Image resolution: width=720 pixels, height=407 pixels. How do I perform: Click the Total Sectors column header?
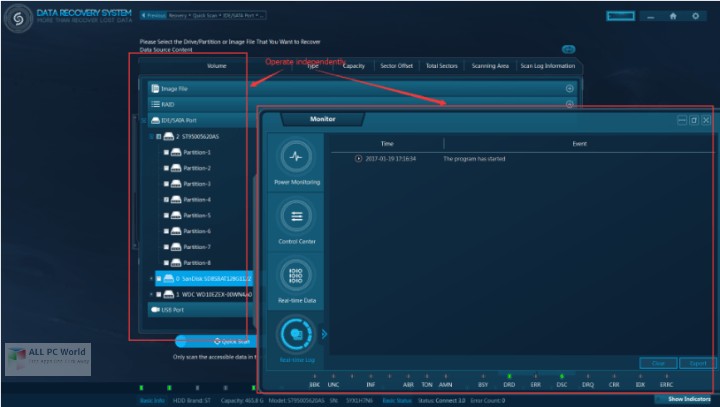(441, 66)
